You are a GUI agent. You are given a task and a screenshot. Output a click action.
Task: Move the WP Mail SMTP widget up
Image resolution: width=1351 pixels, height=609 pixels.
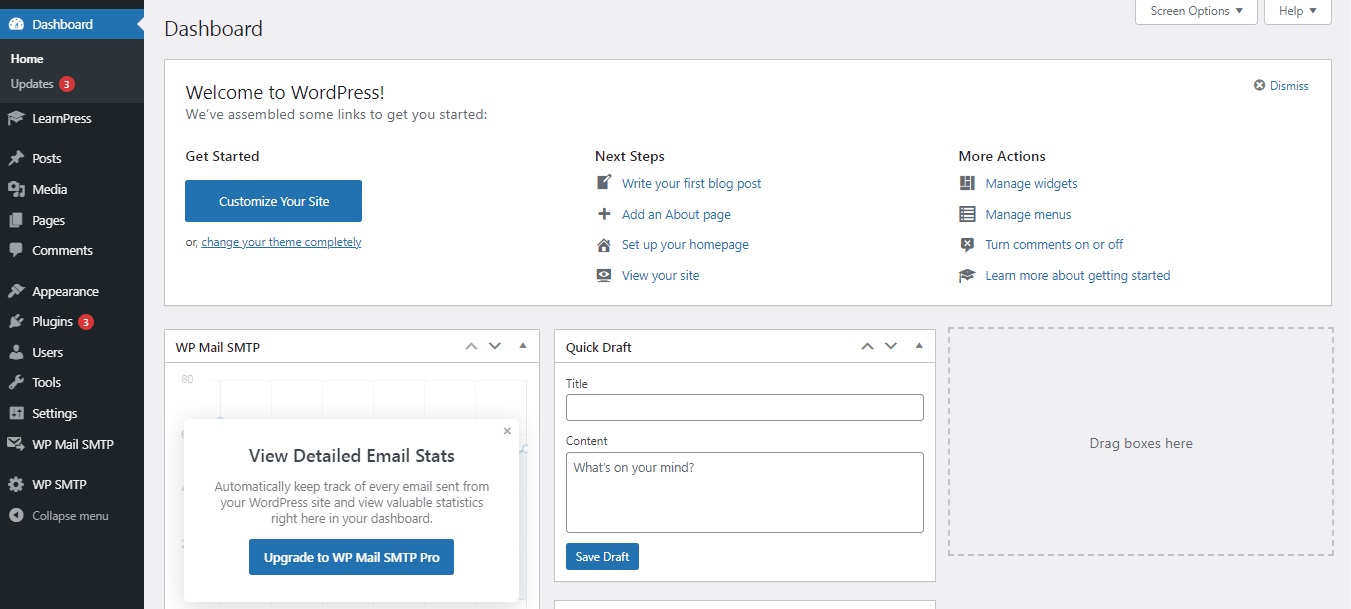pyautogui.click(x=472, y=346)
